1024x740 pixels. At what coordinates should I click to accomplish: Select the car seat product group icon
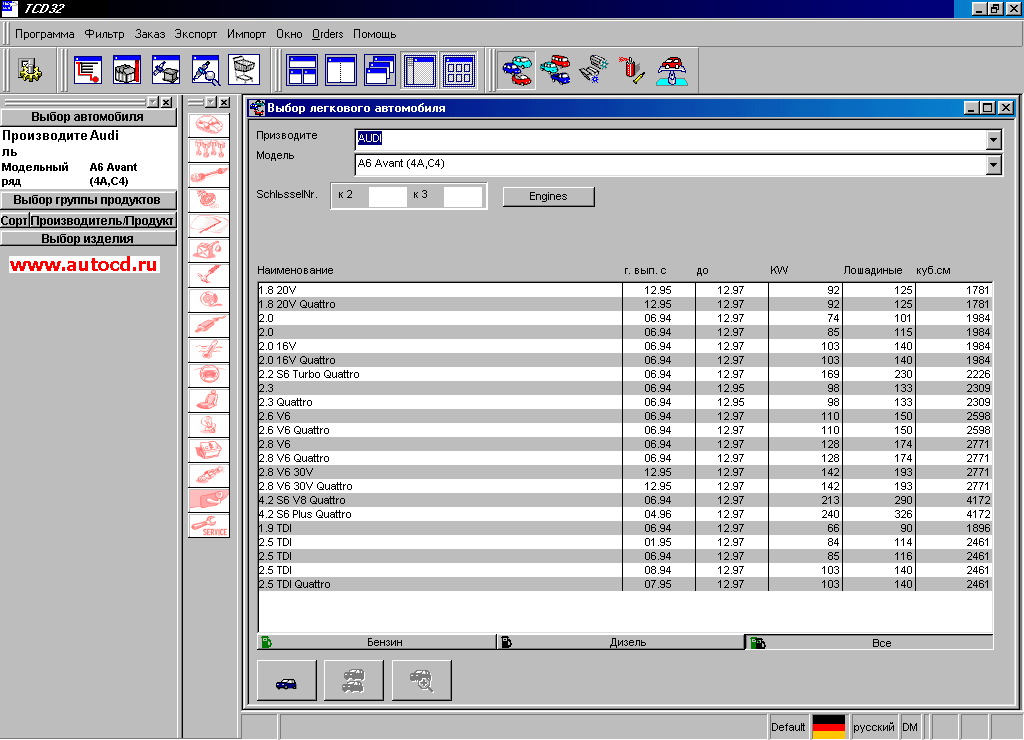[x=209, y=400]
